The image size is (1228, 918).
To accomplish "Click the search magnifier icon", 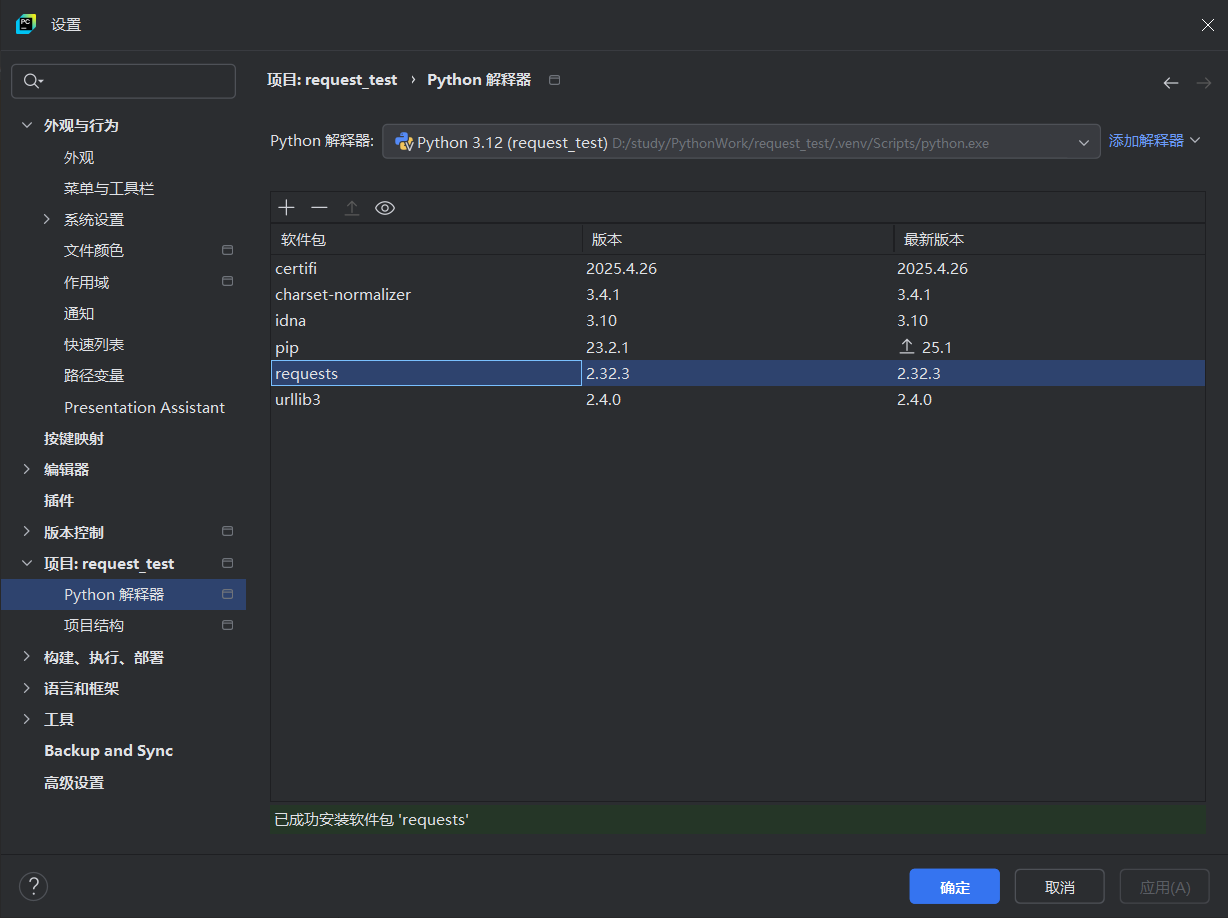I will [x=33, y=81].
